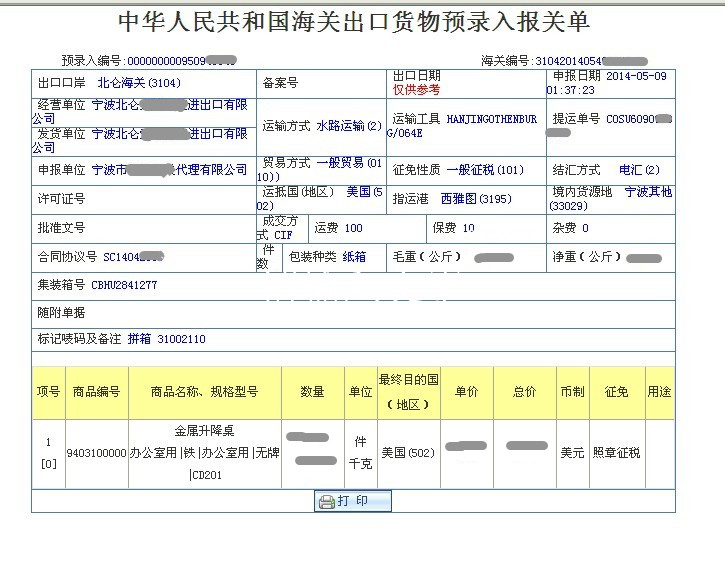
Task: Click 预录入编号 number 0000000009509
Action: point(166,61)
